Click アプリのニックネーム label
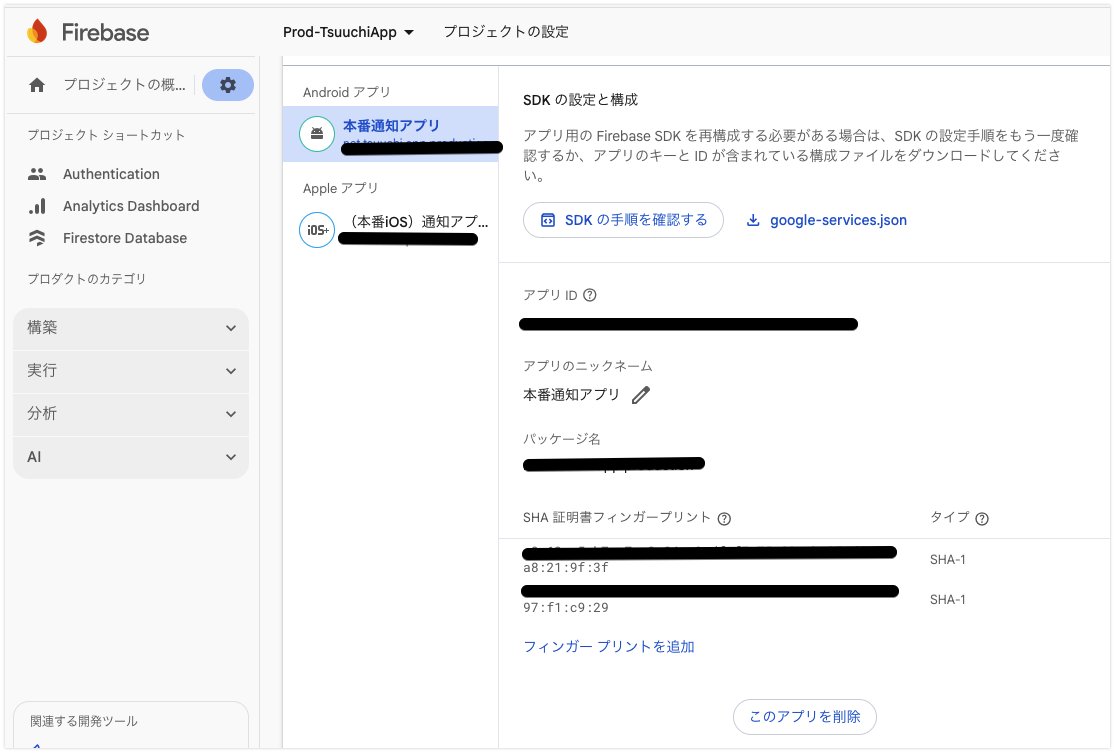Image resolution: width=1115 pixels, height=753 pixels. [587, 366]
